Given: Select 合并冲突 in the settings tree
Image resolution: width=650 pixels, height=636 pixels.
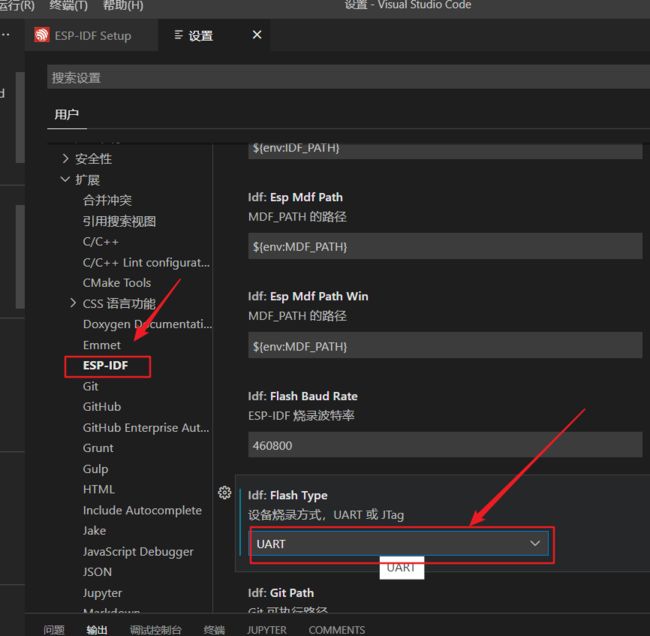Looking at the screenshot, I should [107, 200].
